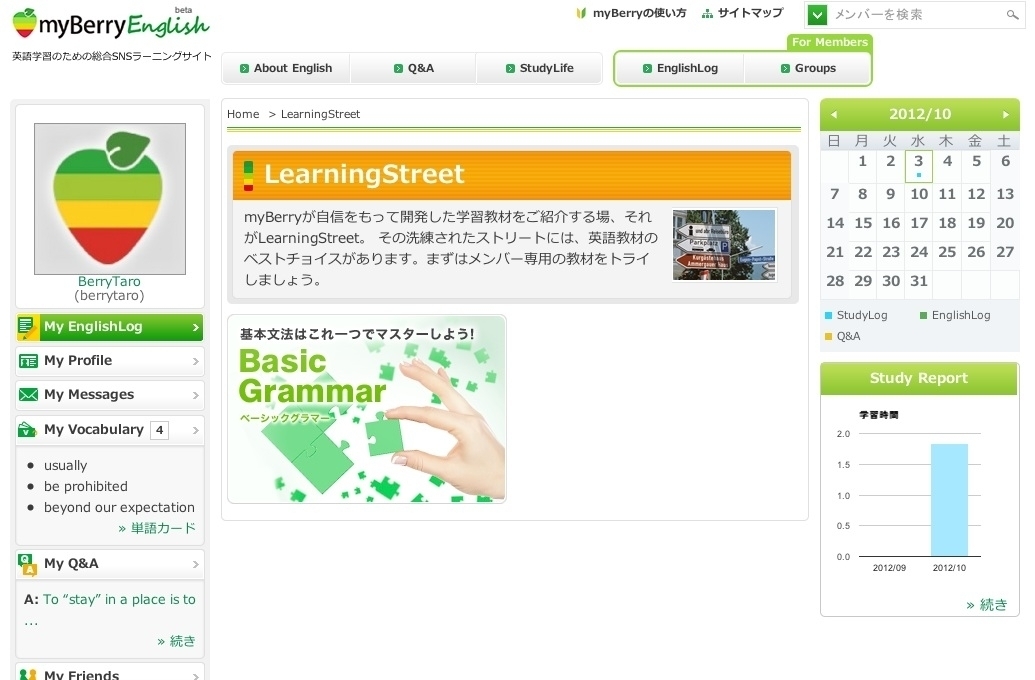The image size is (1035, 680).
Task: Click the My EnglishLog notepad icon
Action: pyautogui.click(x=28, y=327)
